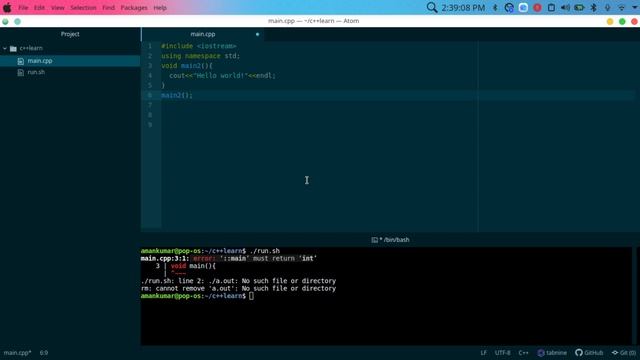This screenshot has height=360, width=640.
Task: Click the search magnifier in top bar
Action: tap(431, 7)
